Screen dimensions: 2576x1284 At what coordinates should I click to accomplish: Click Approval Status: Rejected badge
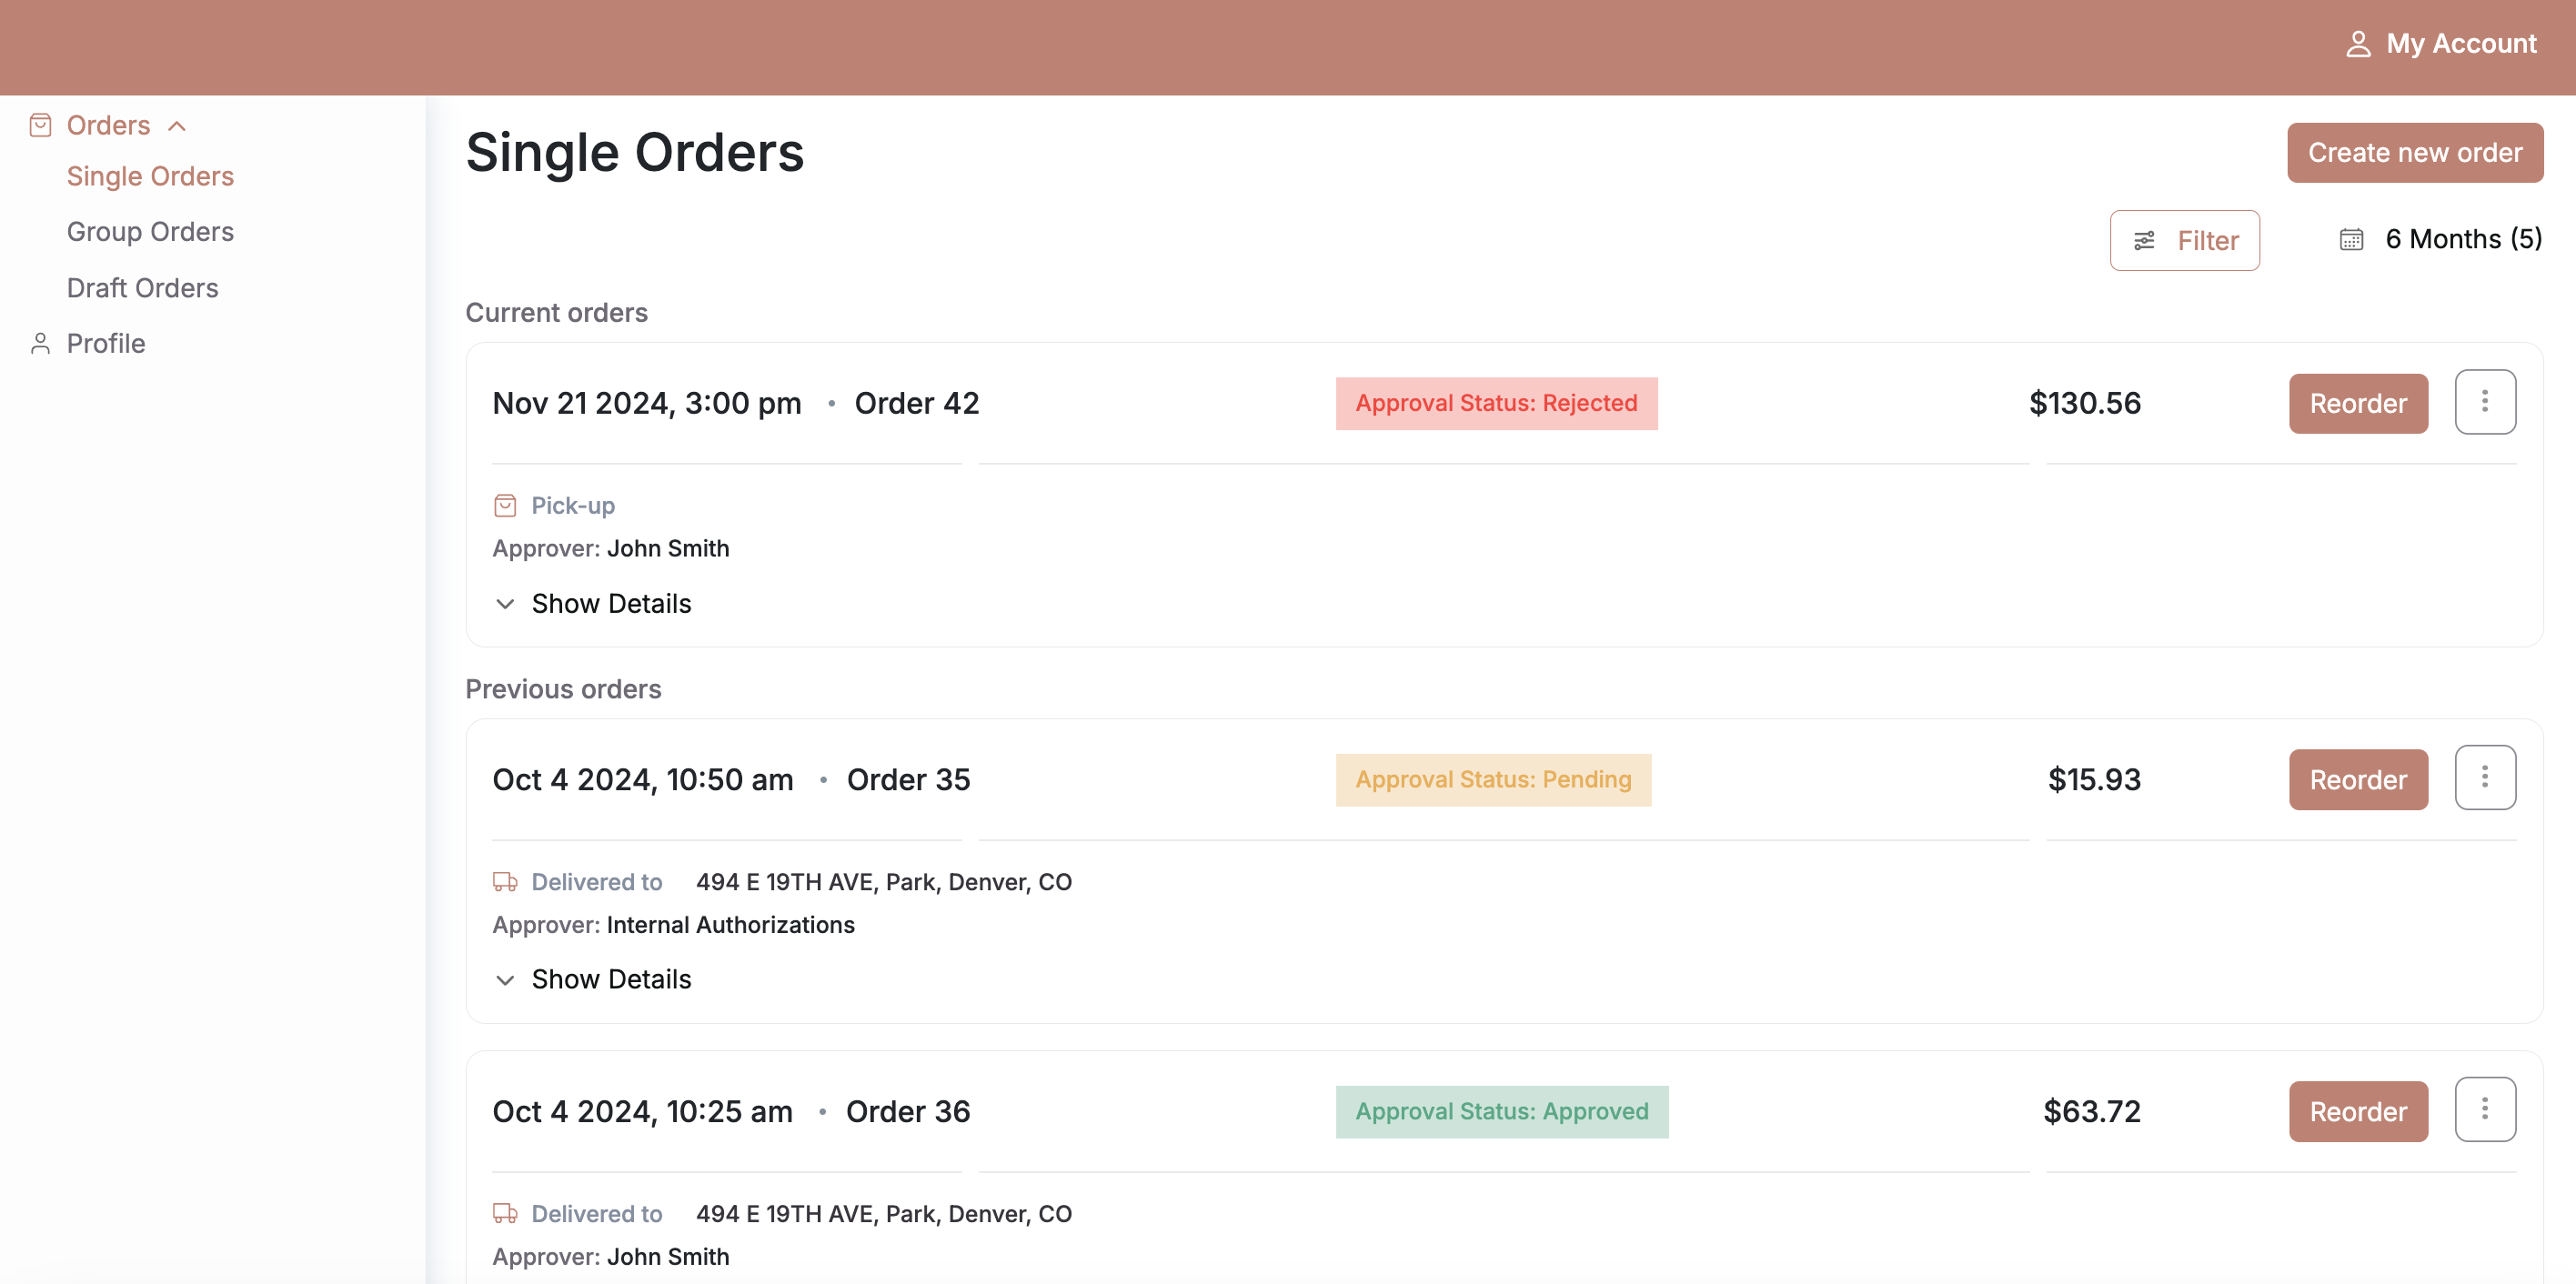pyautogui.click(x=1496, y=403)
